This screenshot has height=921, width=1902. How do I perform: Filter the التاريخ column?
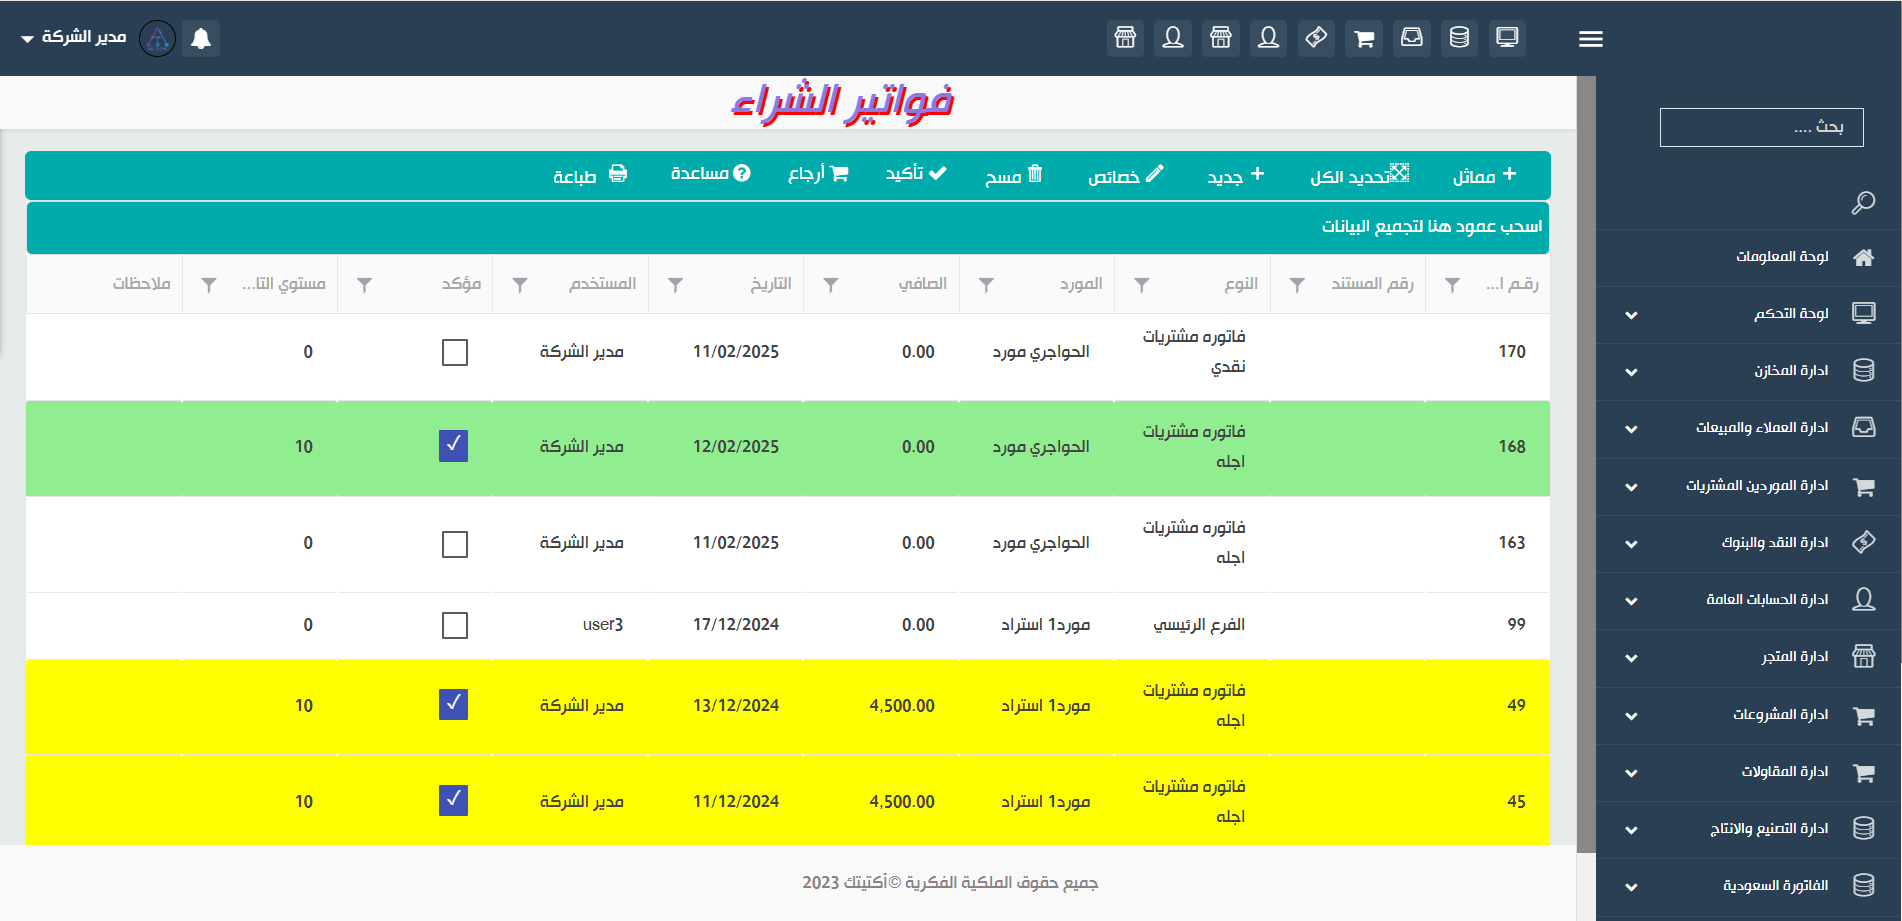coord(675,285)
